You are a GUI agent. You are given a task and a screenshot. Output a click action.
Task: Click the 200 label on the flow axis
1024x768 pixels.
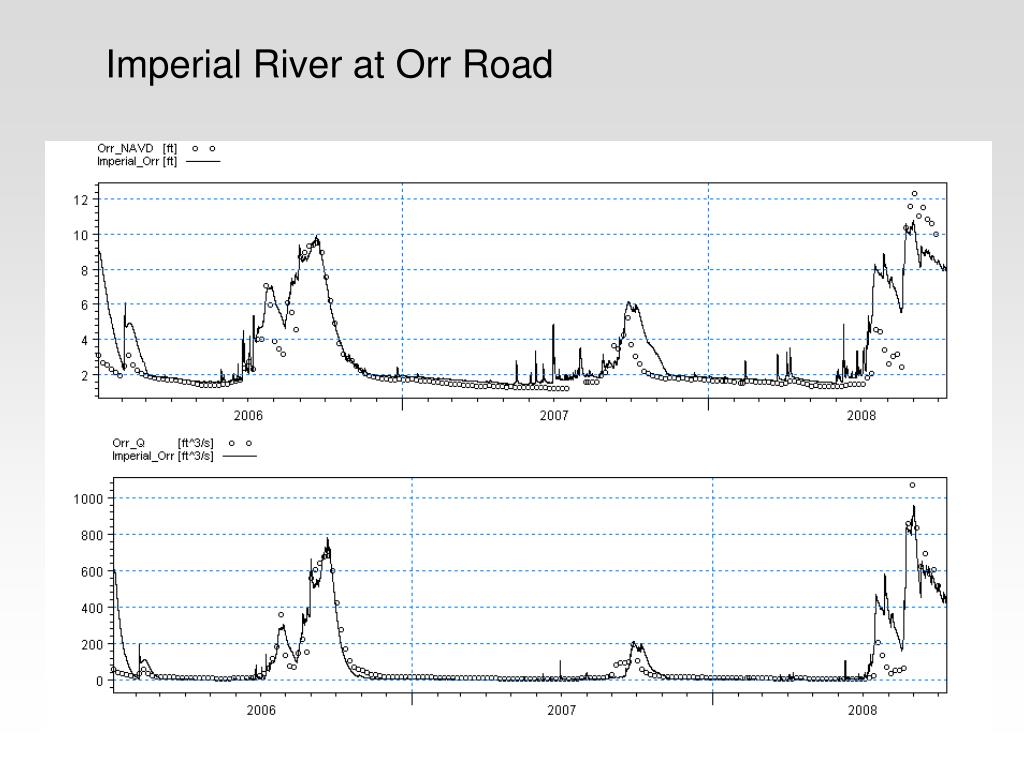coord(92,645)
